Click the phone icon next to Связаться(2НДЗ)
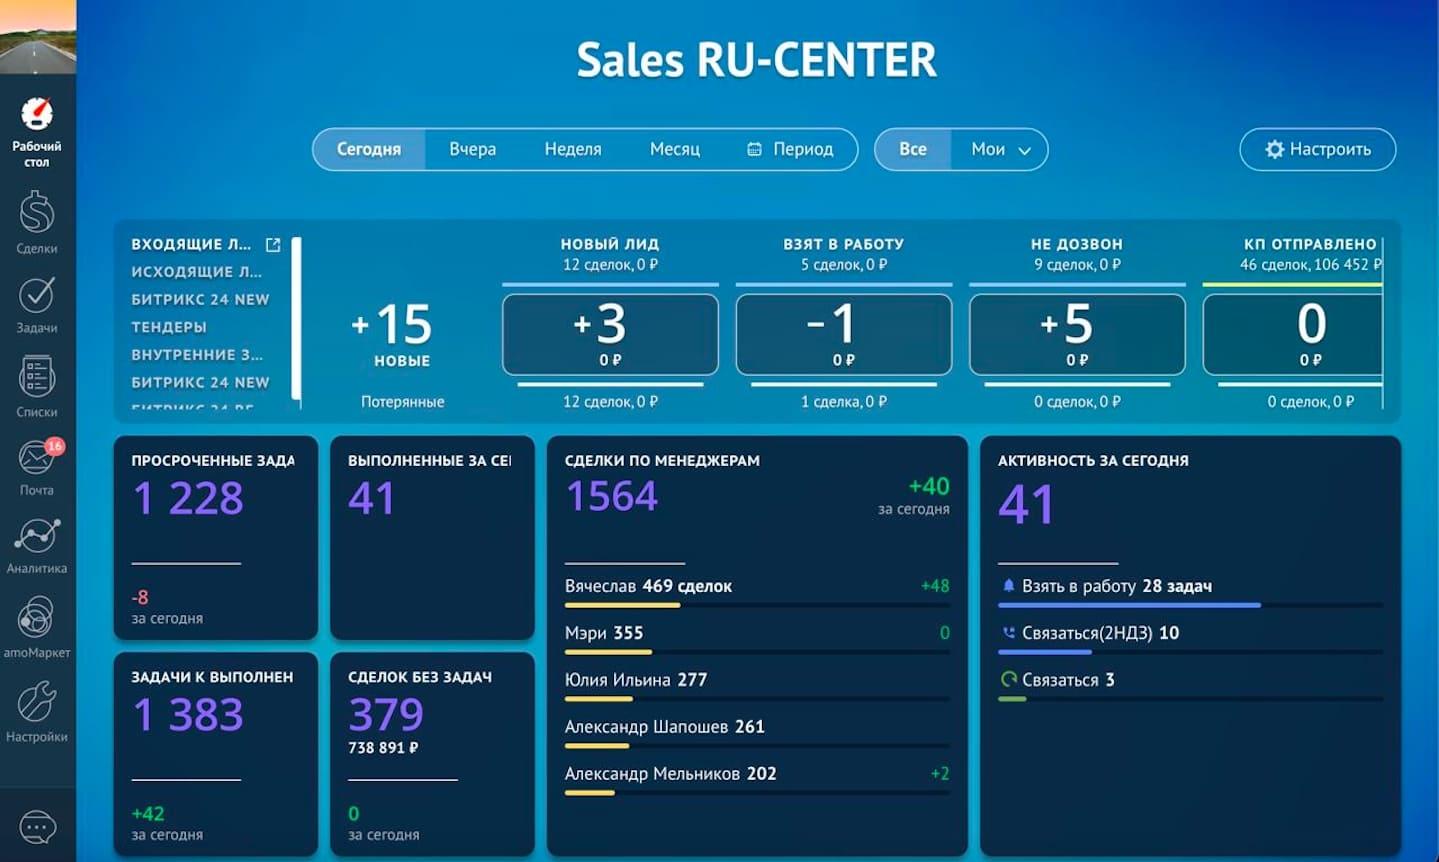This screenshot has height=862, width=1439. click(x=1008, y=633)
